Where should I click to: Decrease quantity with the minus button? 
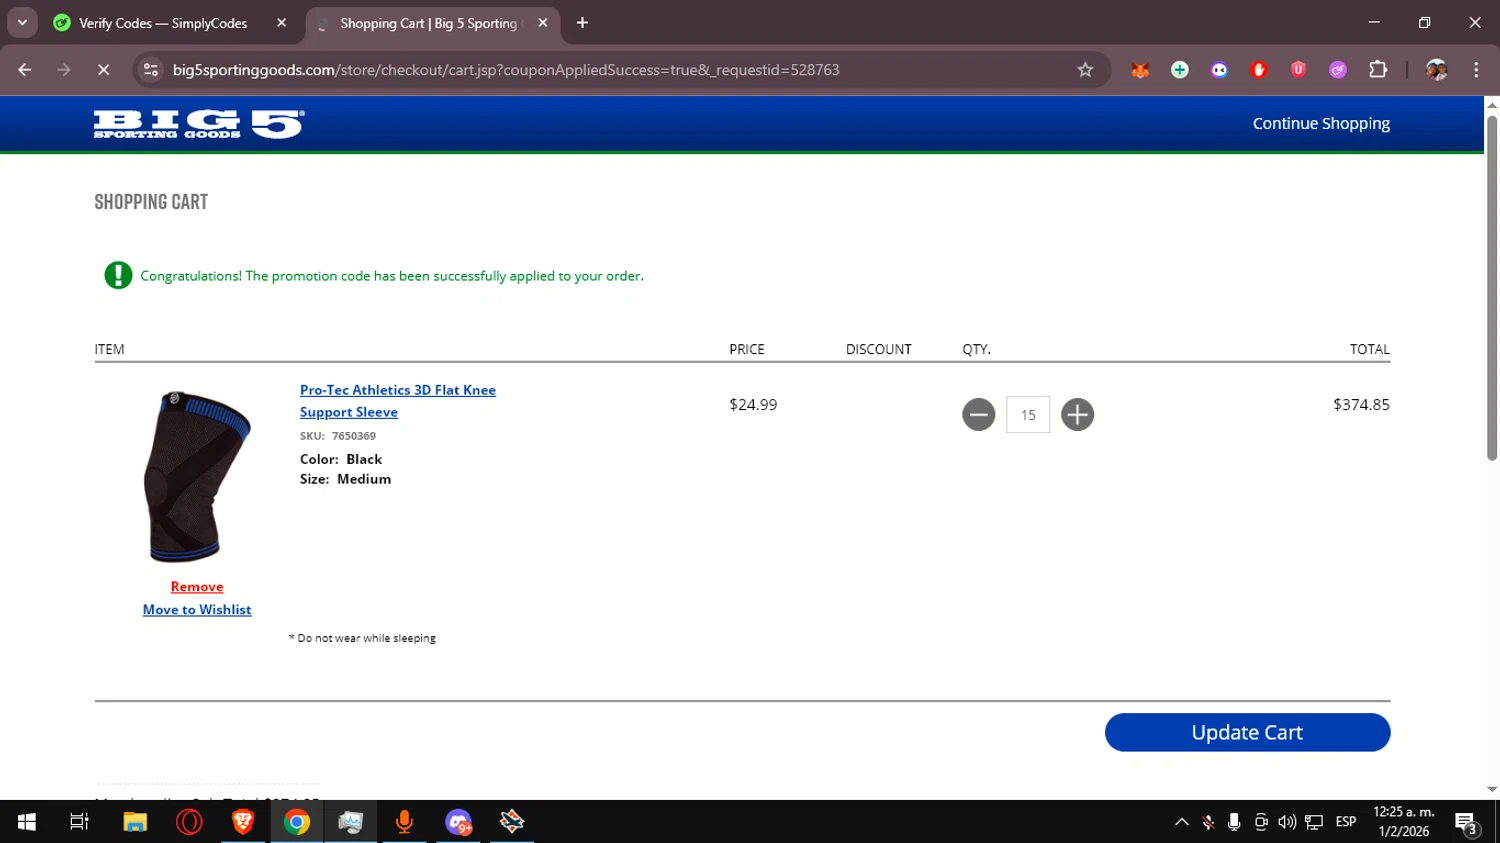(x=979, y=414)
